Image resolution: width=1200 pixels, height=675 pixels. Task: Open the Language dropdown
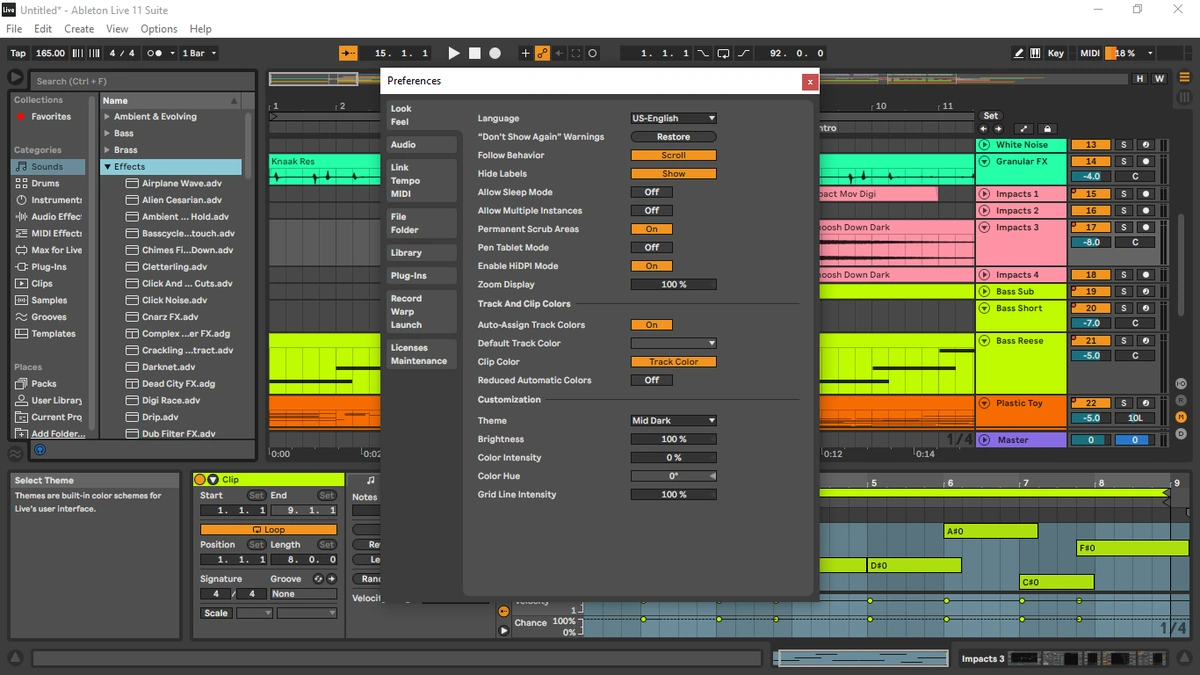674,118
